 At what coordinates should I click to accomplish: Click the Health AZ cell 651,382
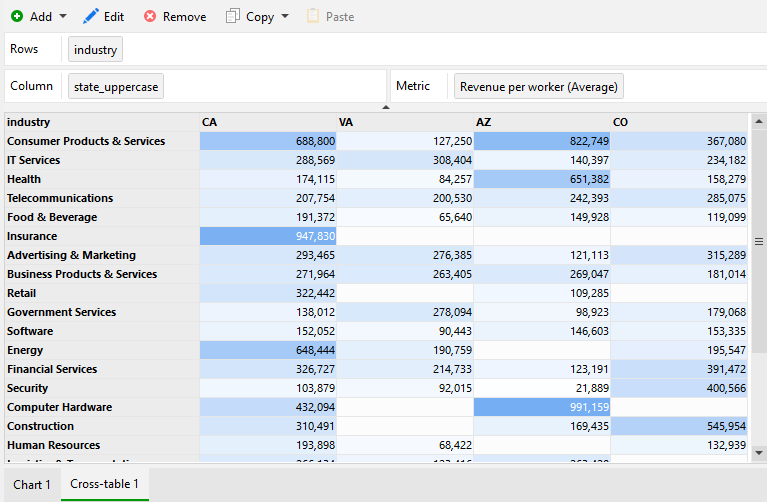[x=542, y=179]
